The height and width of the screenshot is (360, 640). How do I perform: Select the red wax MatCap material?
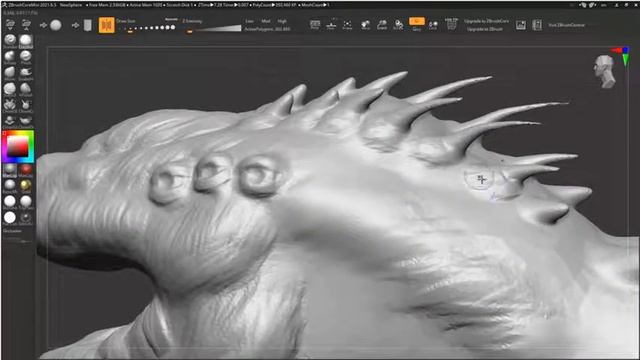pyautogui.click(x=26, y=170)
